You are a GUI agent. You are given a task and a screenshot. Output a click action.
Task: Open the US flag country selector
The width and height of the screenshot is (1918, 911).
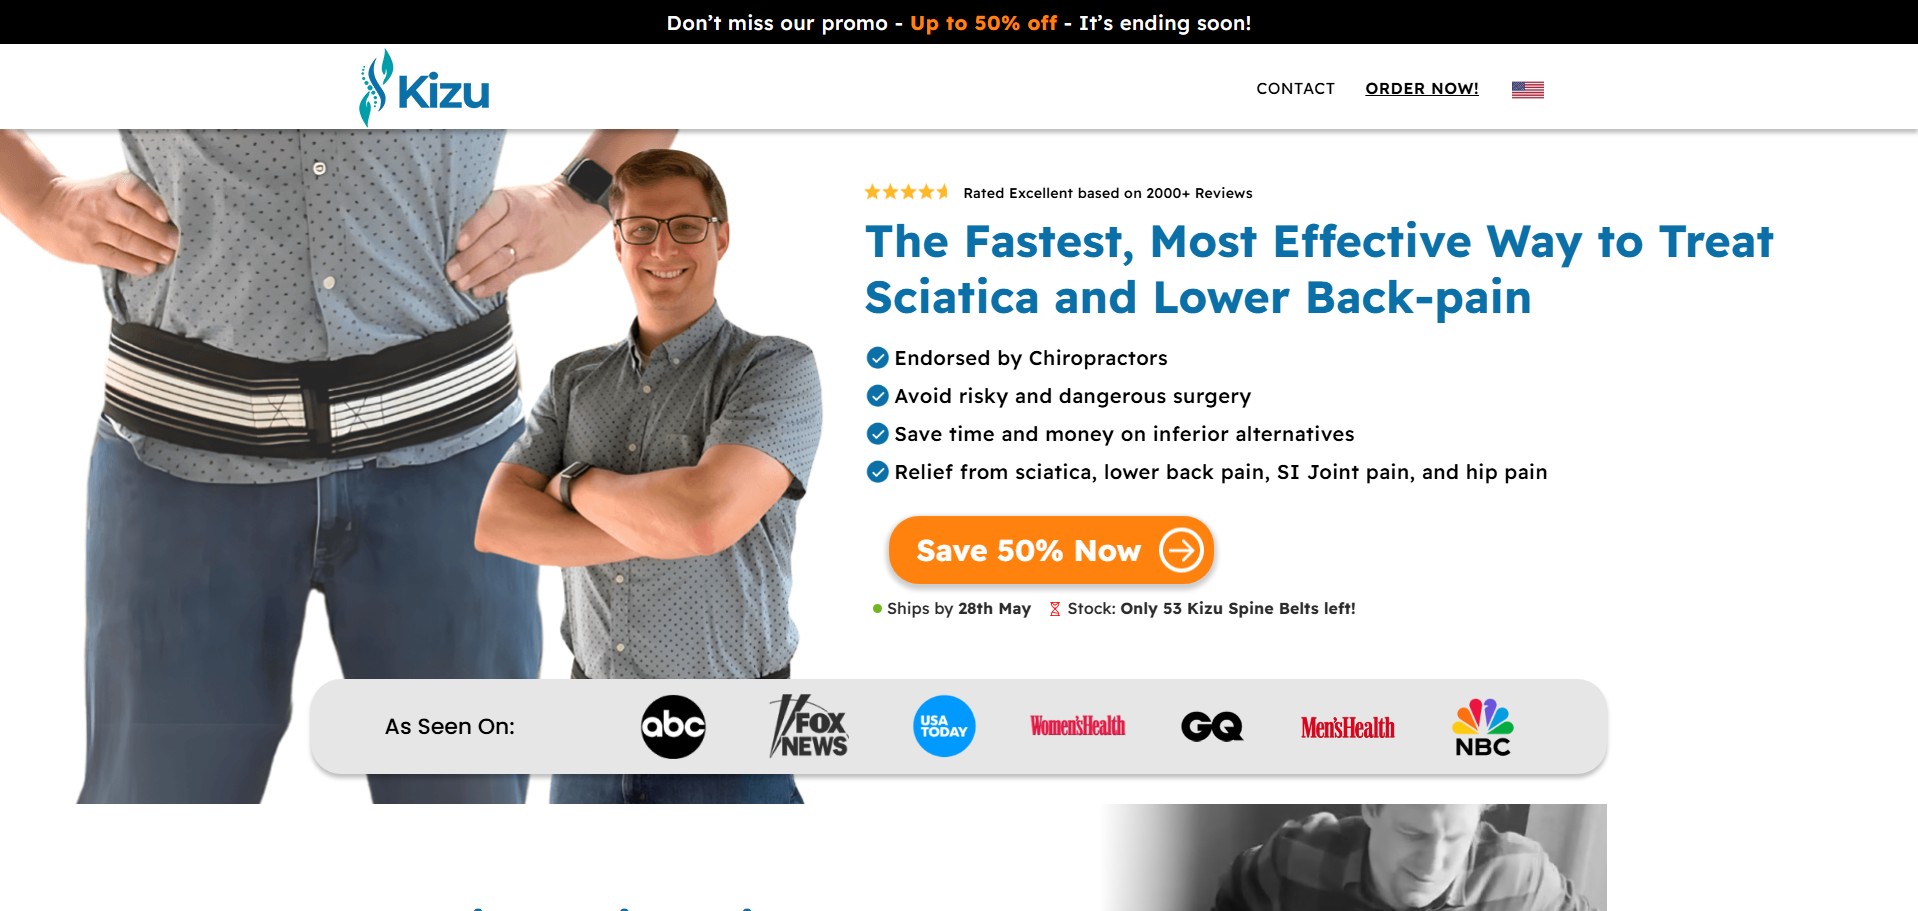pyautogui.click(x=1527, y=89)
